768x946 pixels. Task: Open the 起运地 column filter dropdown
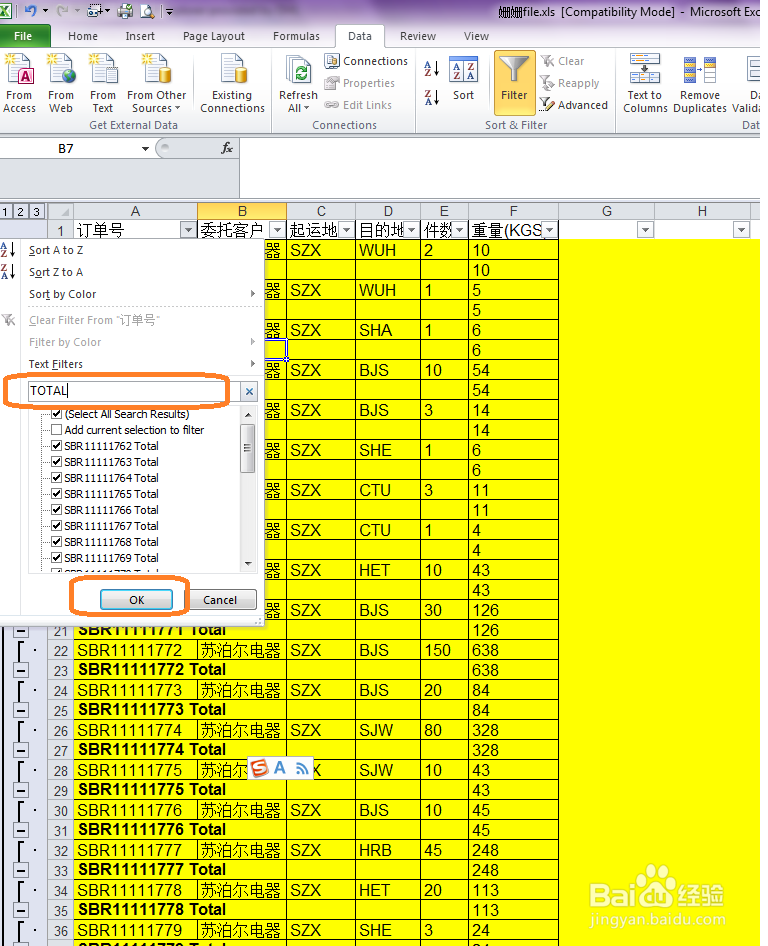(347, 230)
